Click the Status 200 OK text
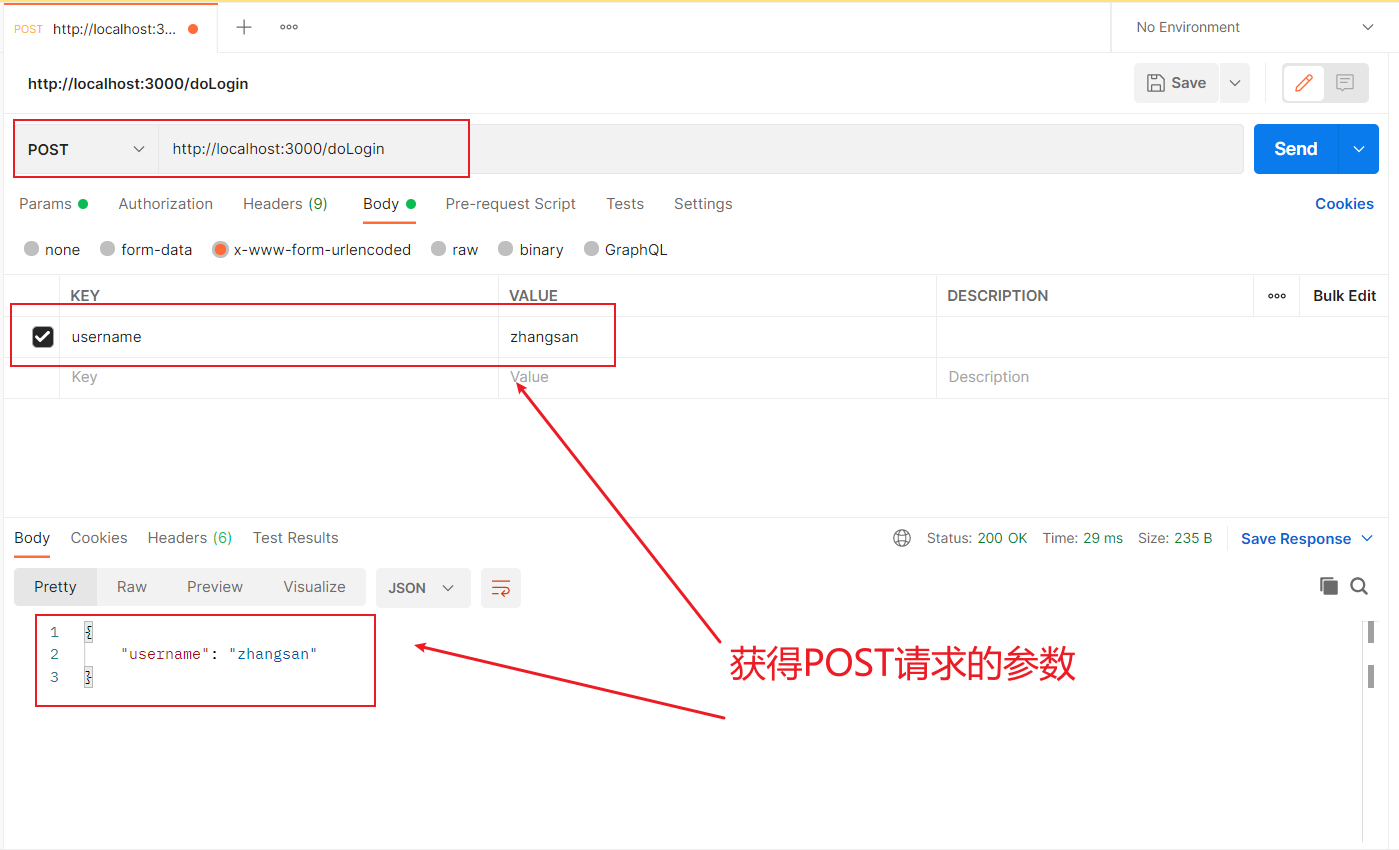Viewport: 1399px width, 850px height. [x=977, y=538]
